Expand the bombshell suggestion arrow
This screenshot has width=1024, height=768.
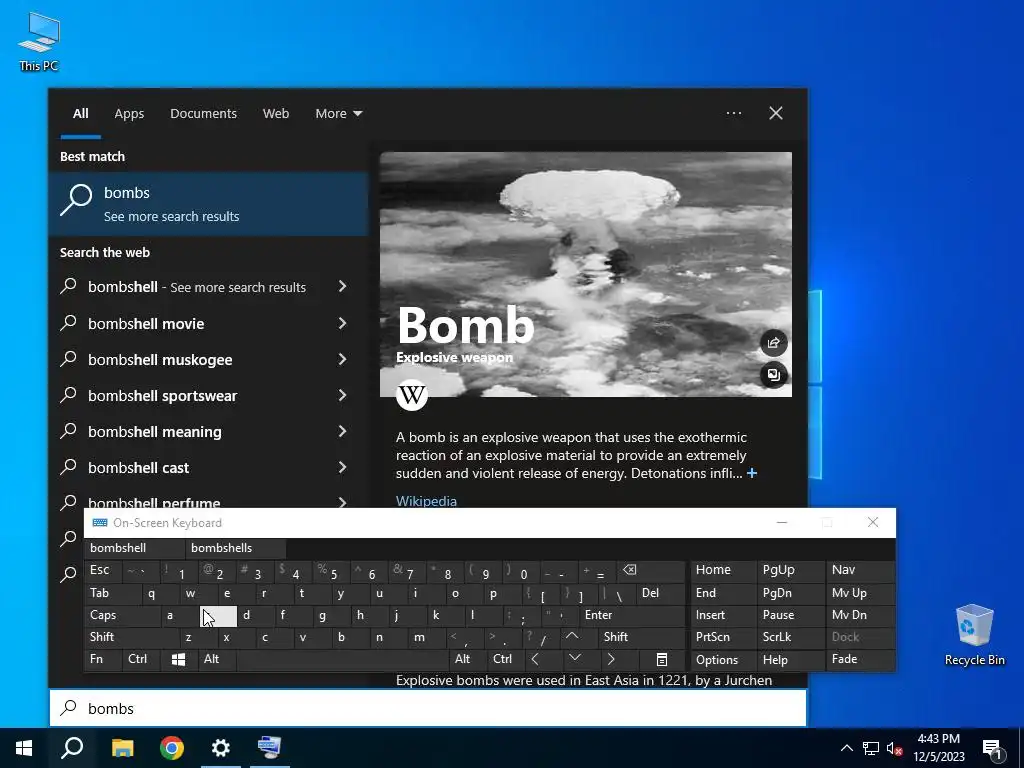[342, 287]
